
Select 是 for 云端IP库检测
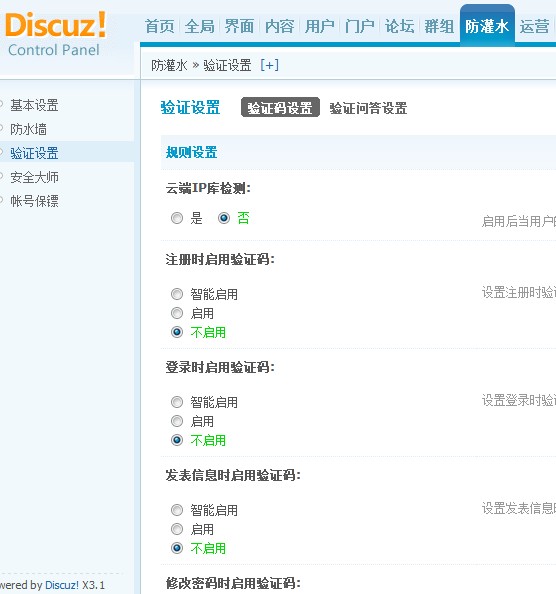[x=177, y=218]
